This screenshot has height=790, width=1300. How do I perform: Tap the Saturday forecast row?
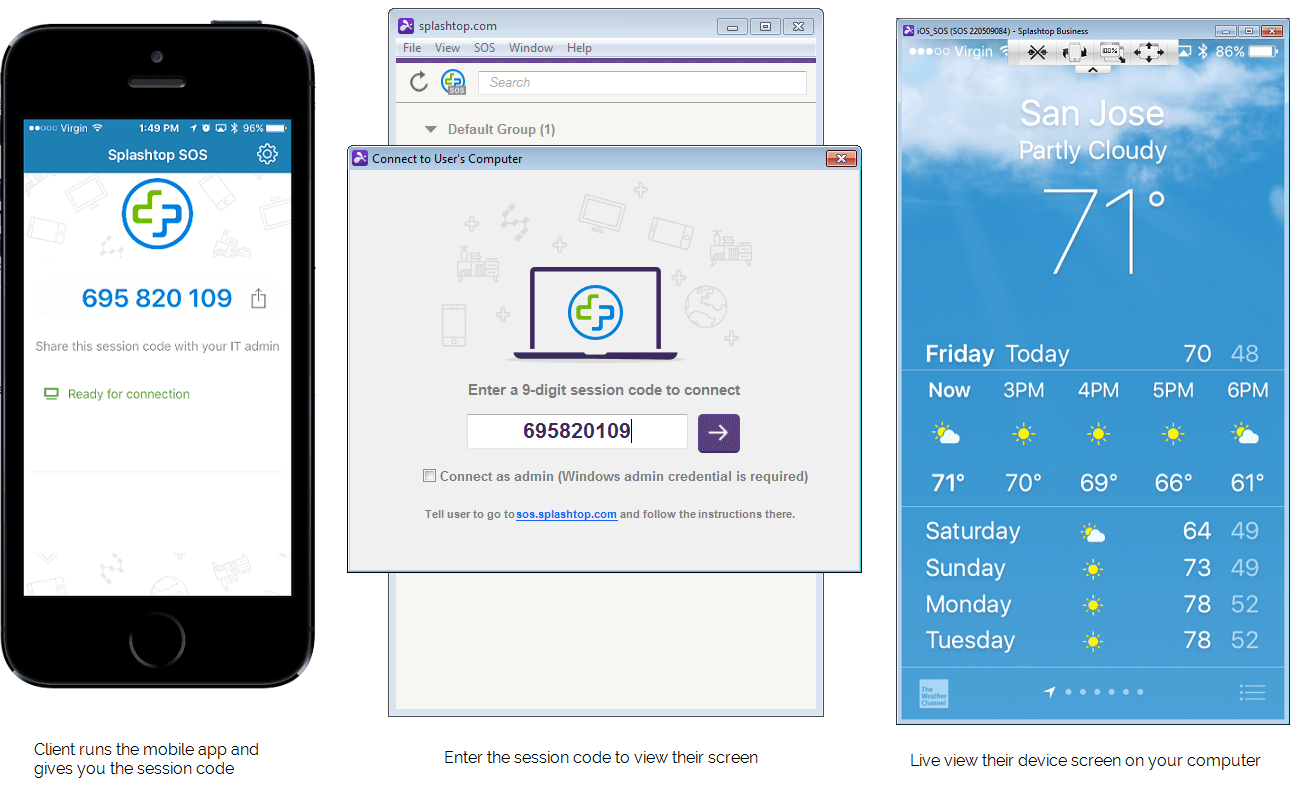click(x=1092, y=531)
